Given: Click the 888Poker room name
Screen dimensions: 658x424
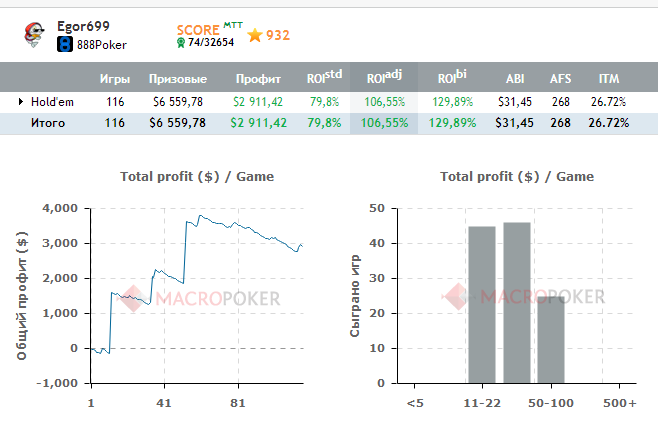Looking at the screenshot, I should coord(100,45).
